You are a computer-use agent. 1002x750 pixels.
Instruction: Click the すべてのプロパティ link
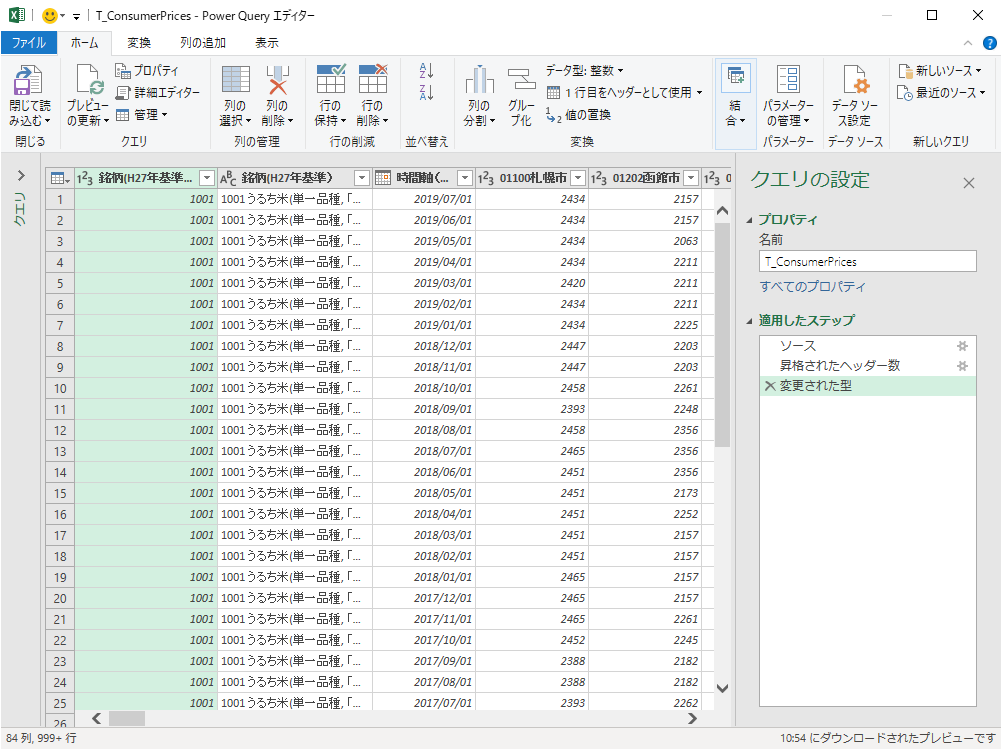(x=812, y=287)
